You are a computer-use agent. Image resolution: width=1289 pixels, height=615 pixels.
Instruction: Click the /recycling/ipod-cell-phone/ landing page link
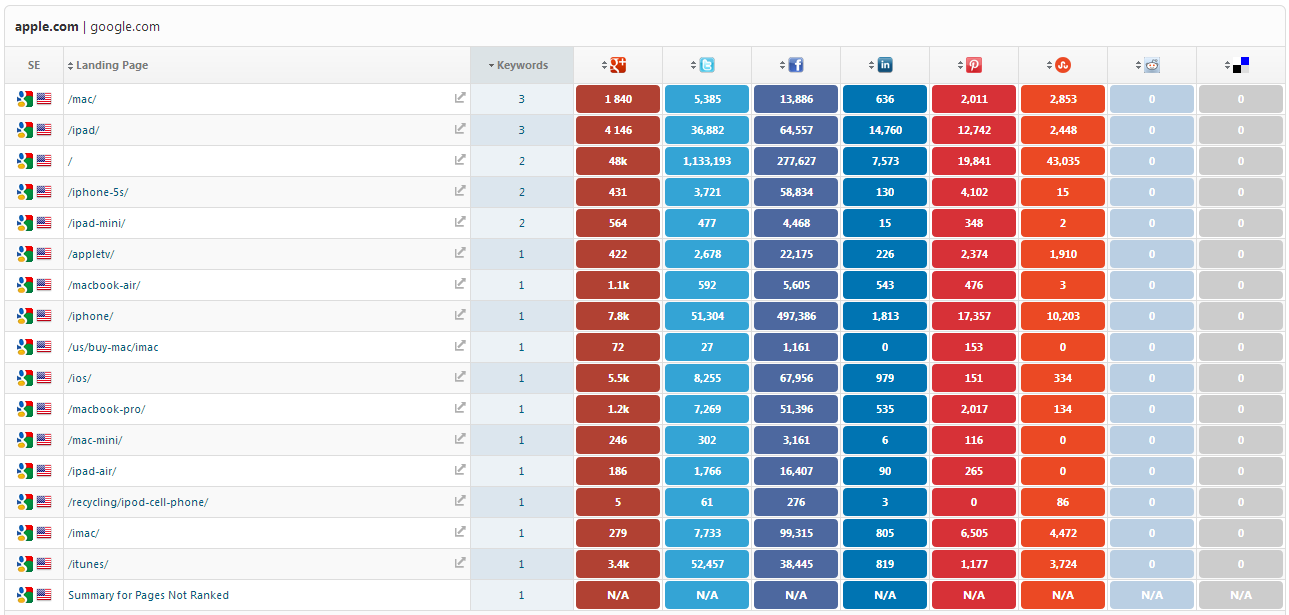(138, 502)
